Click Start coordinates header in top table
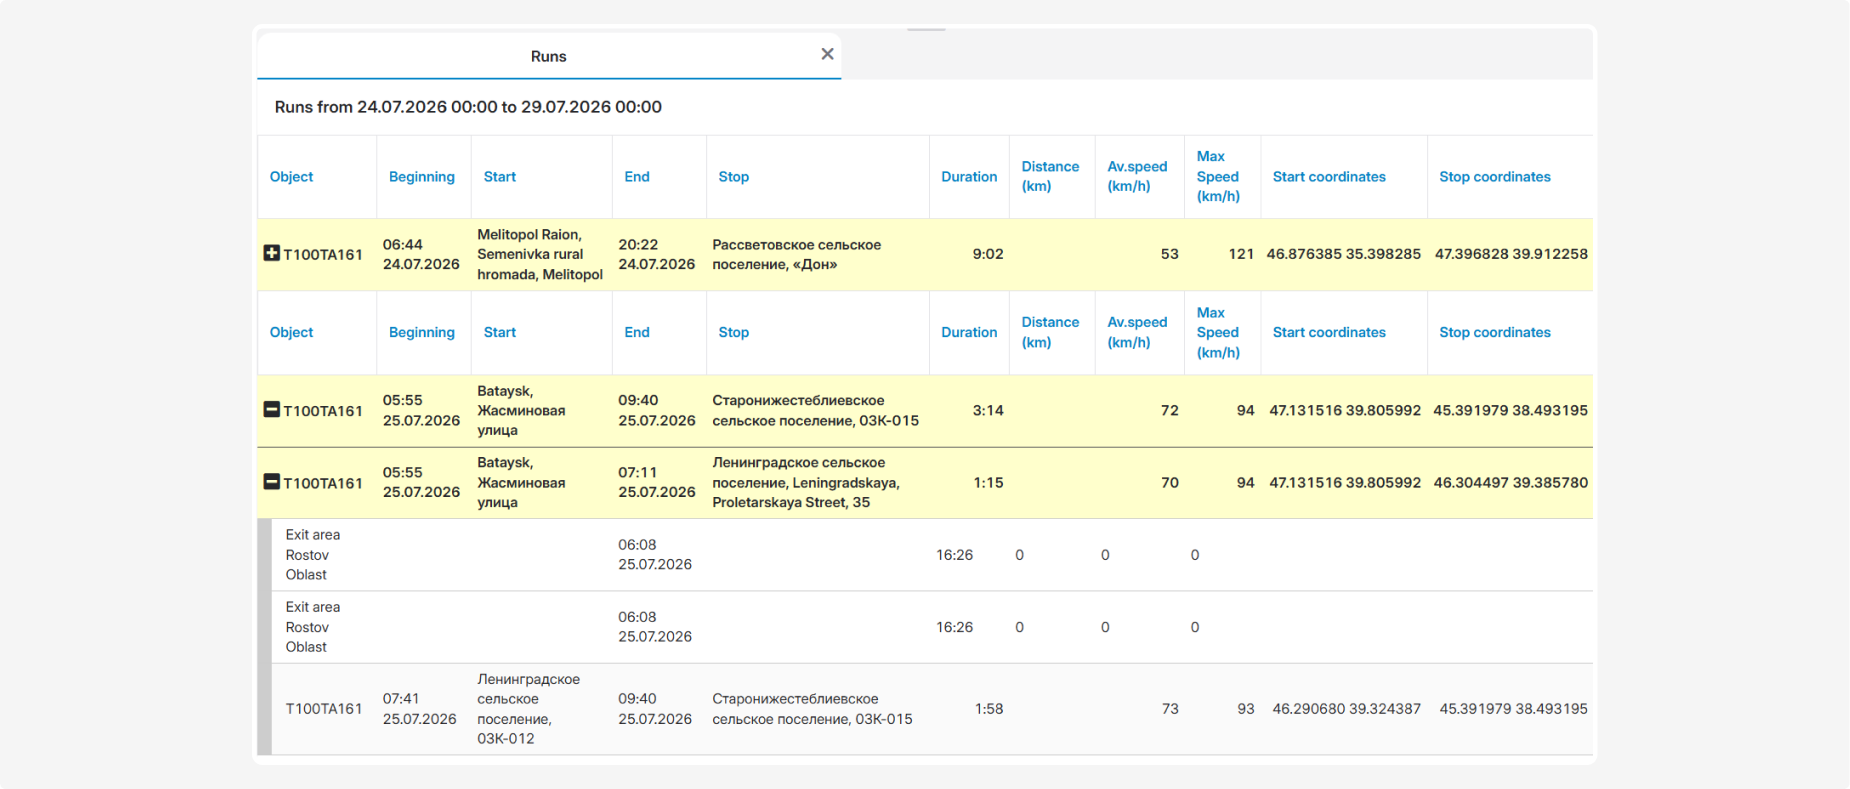Viewport: 1850px width, 789px height. point(1329,176)
